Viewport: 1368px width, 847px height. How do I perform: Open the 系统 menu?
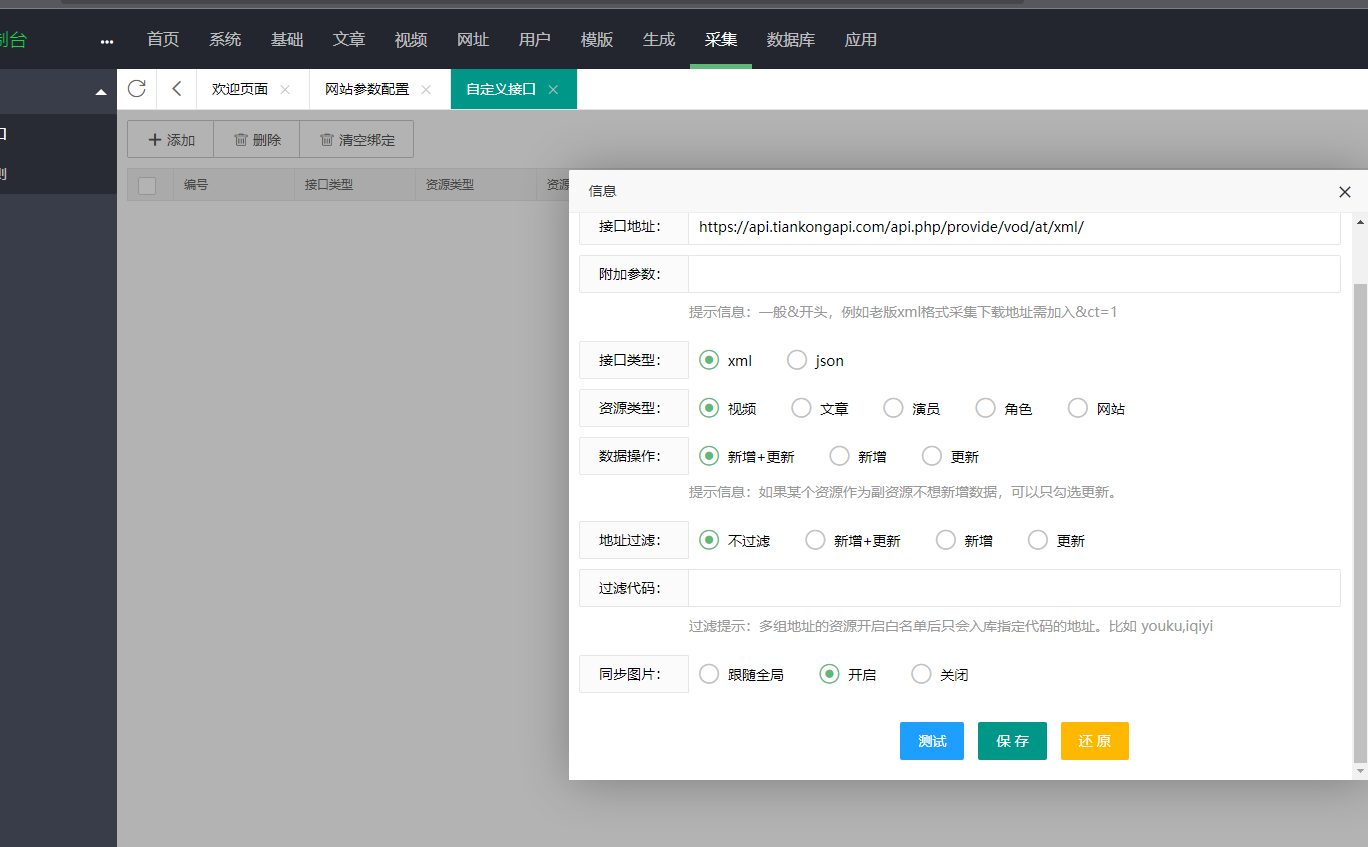point(225,39)
